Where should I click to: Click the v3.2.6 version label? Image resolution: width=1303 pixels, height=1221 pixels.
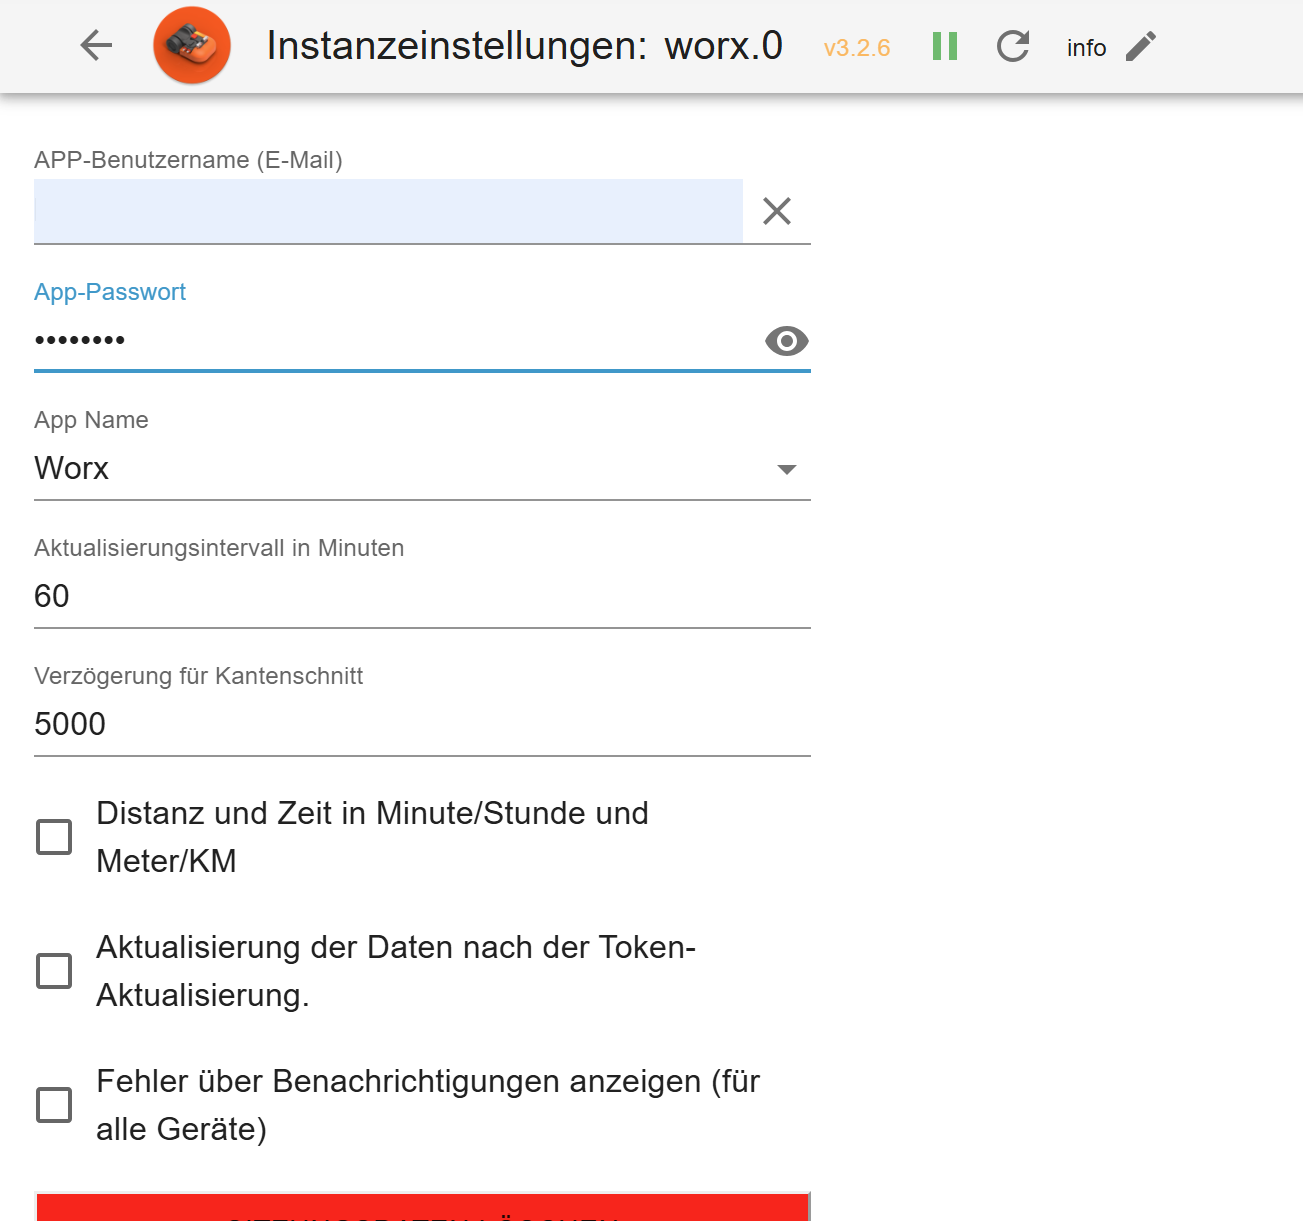pos(857,48)
